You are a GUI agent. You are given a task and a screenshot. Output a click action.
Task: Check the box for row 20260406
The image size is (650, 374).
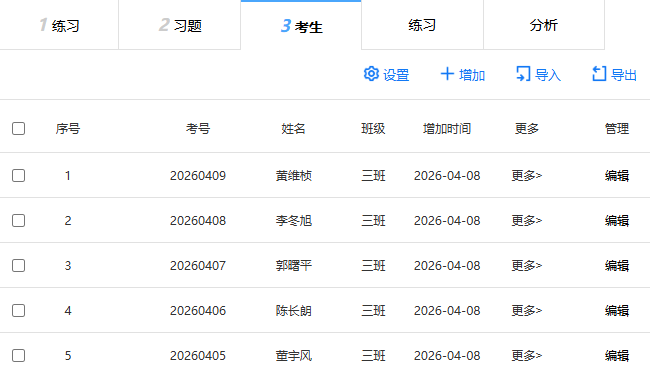pos(18,311)
